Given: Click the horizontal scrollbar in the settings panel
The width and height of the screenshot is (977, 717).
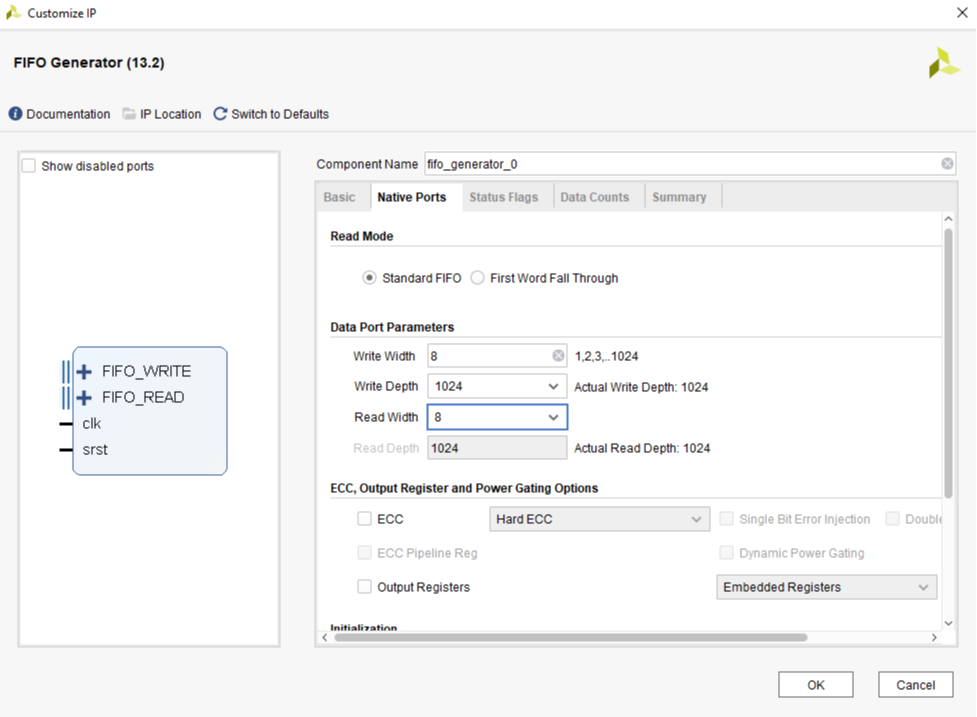Looking at the screenshot, I should point(570,637).
